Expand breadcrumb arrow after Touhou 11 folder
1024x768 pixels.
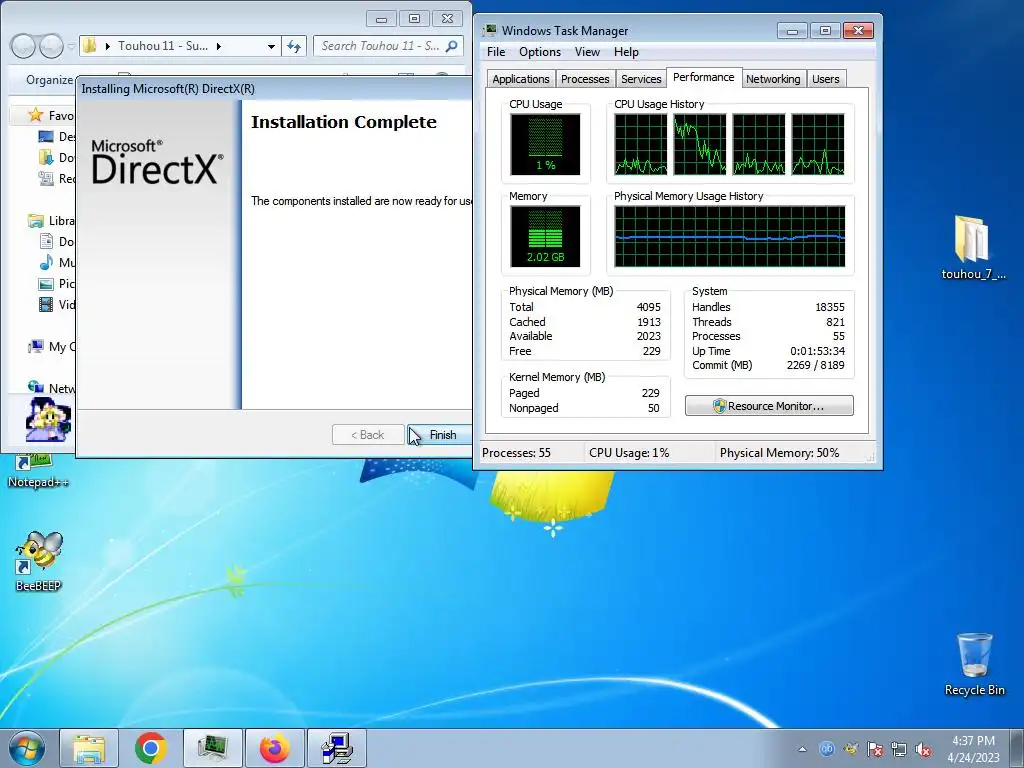click(219, 46)
